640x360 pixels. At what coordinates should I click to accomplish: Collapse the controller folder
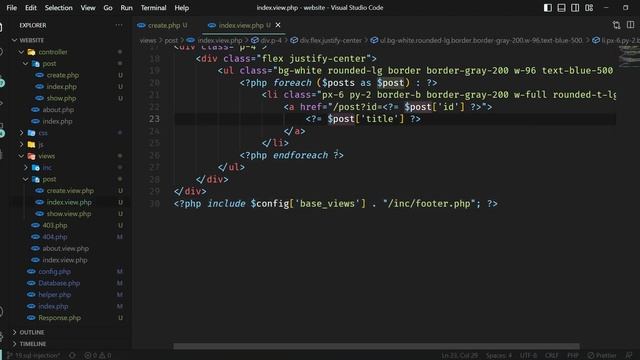click(21, 52)
